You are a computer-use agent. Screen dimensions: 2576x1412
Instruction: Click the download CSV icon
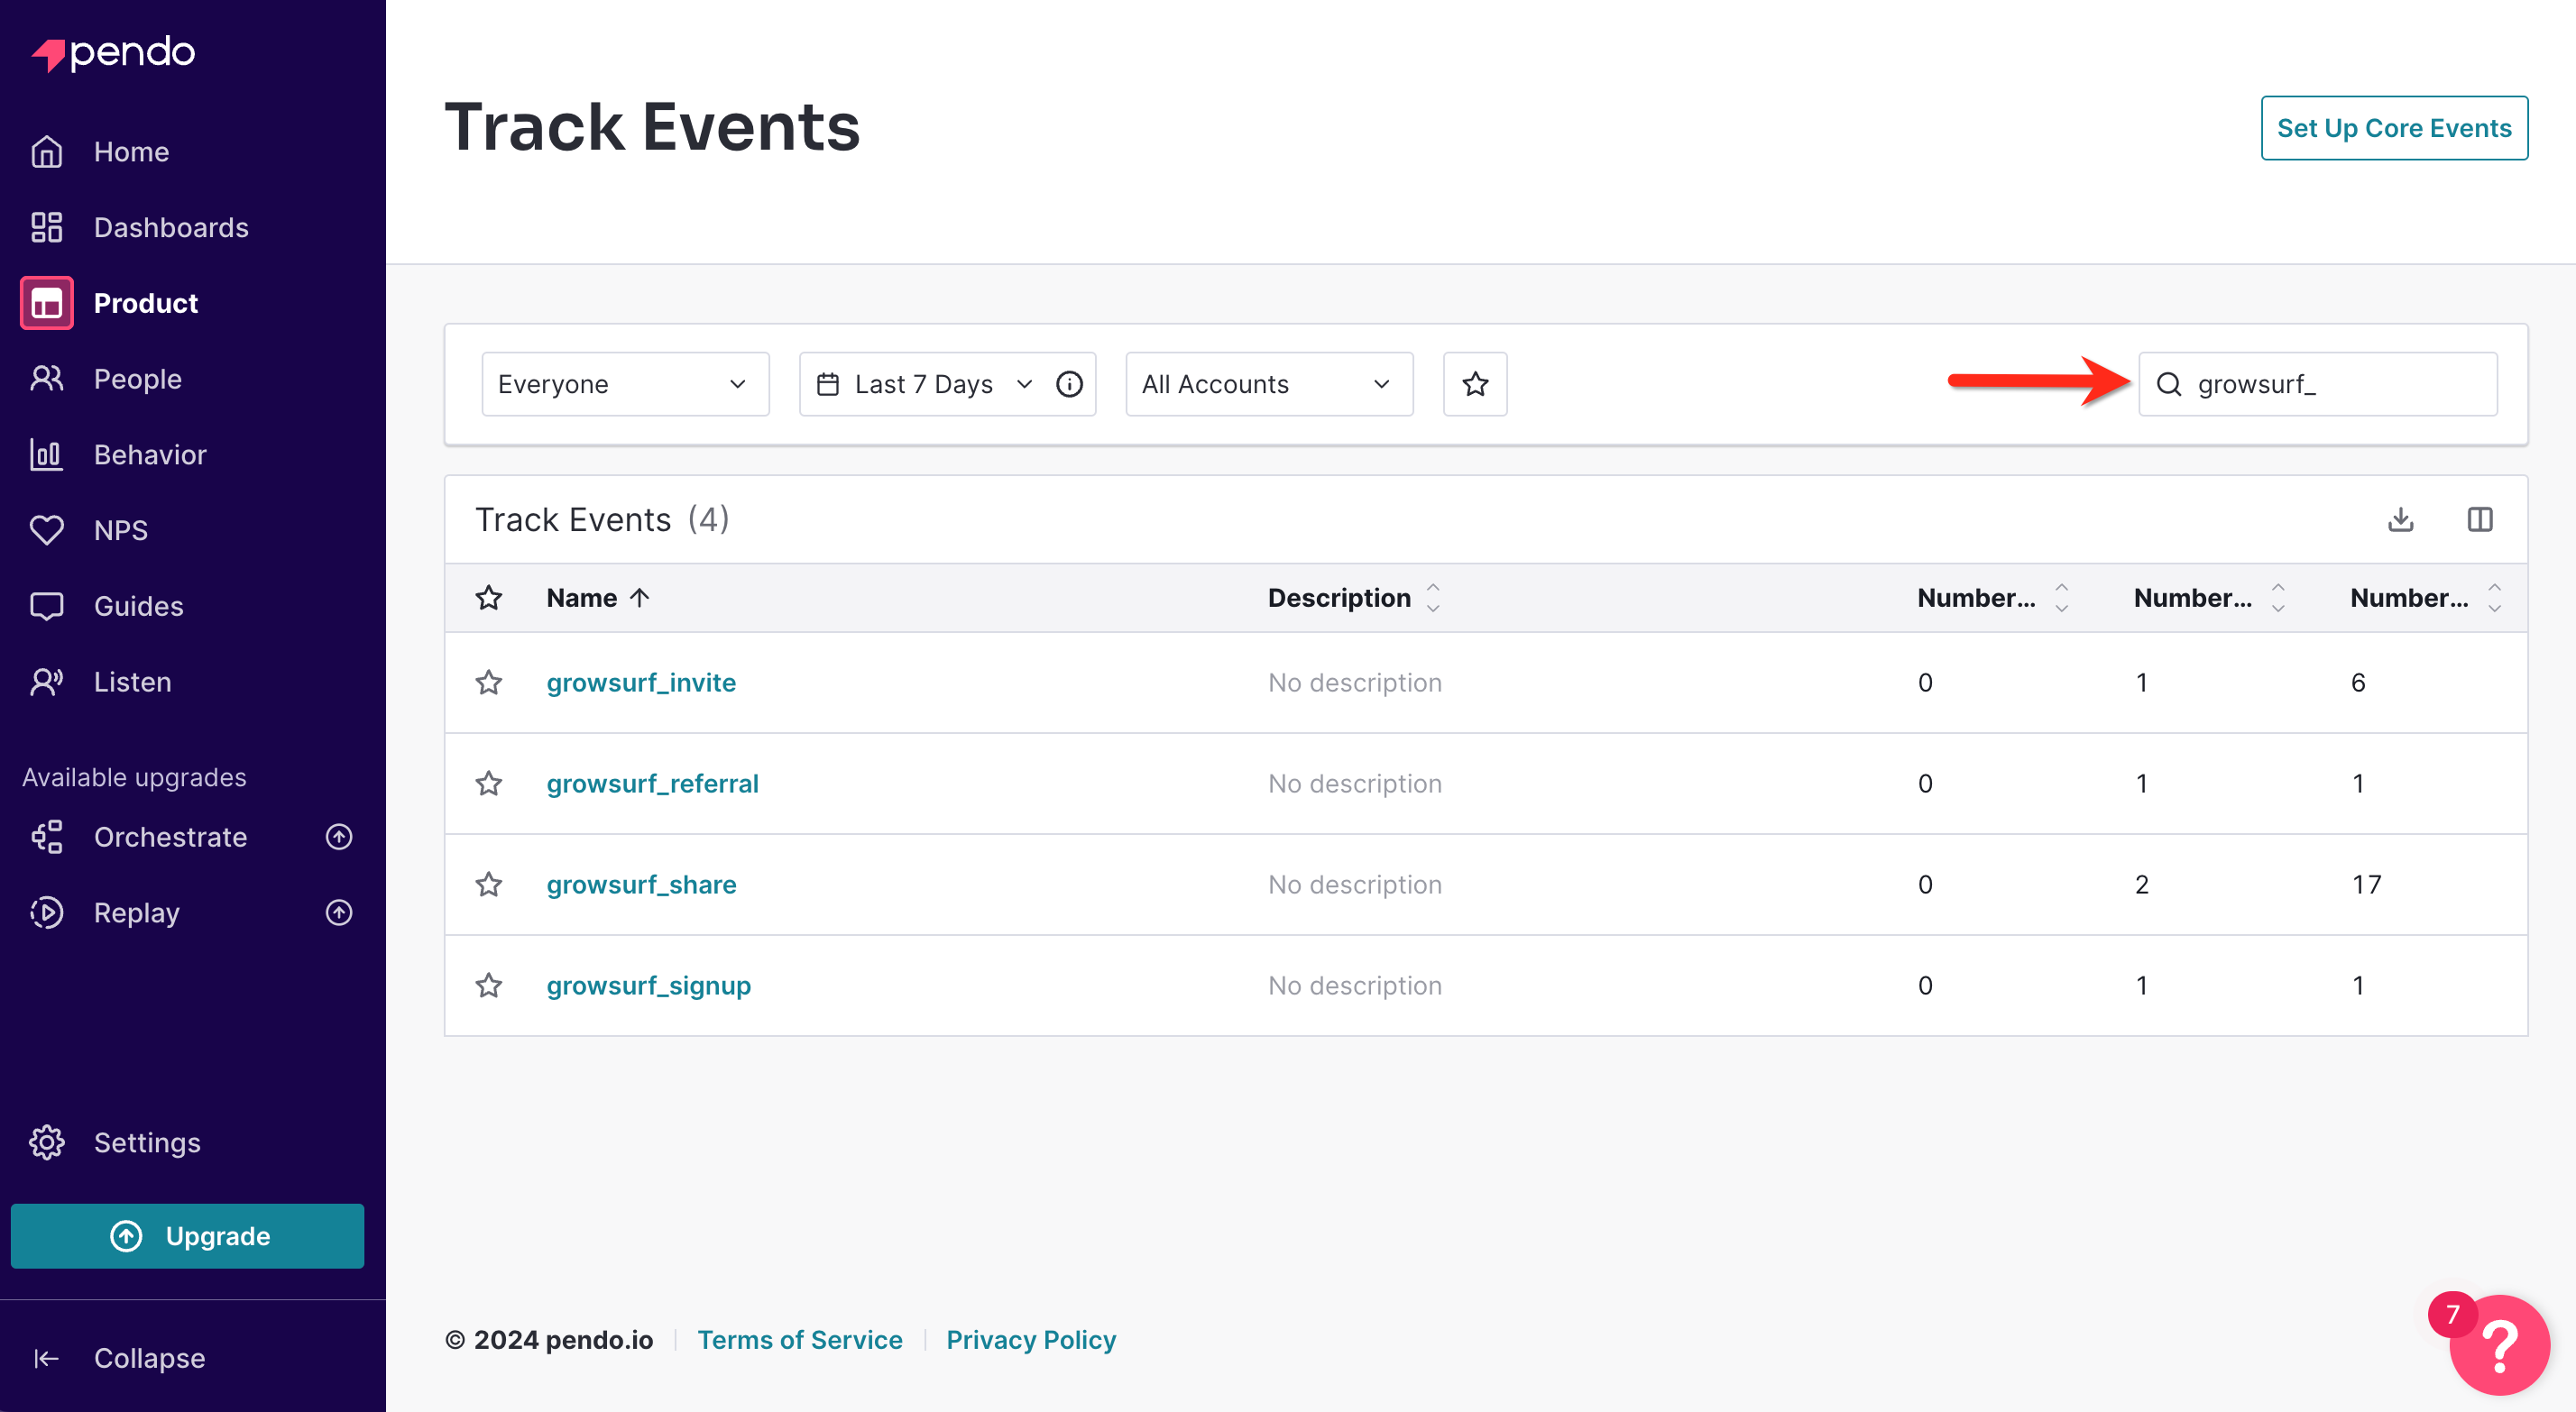tap(2400, 519)
